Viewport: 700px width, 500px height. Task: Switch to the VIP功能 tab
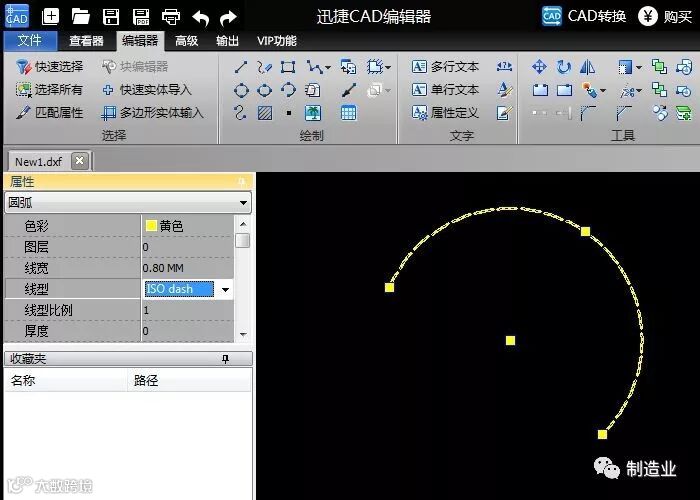(277, 41)
